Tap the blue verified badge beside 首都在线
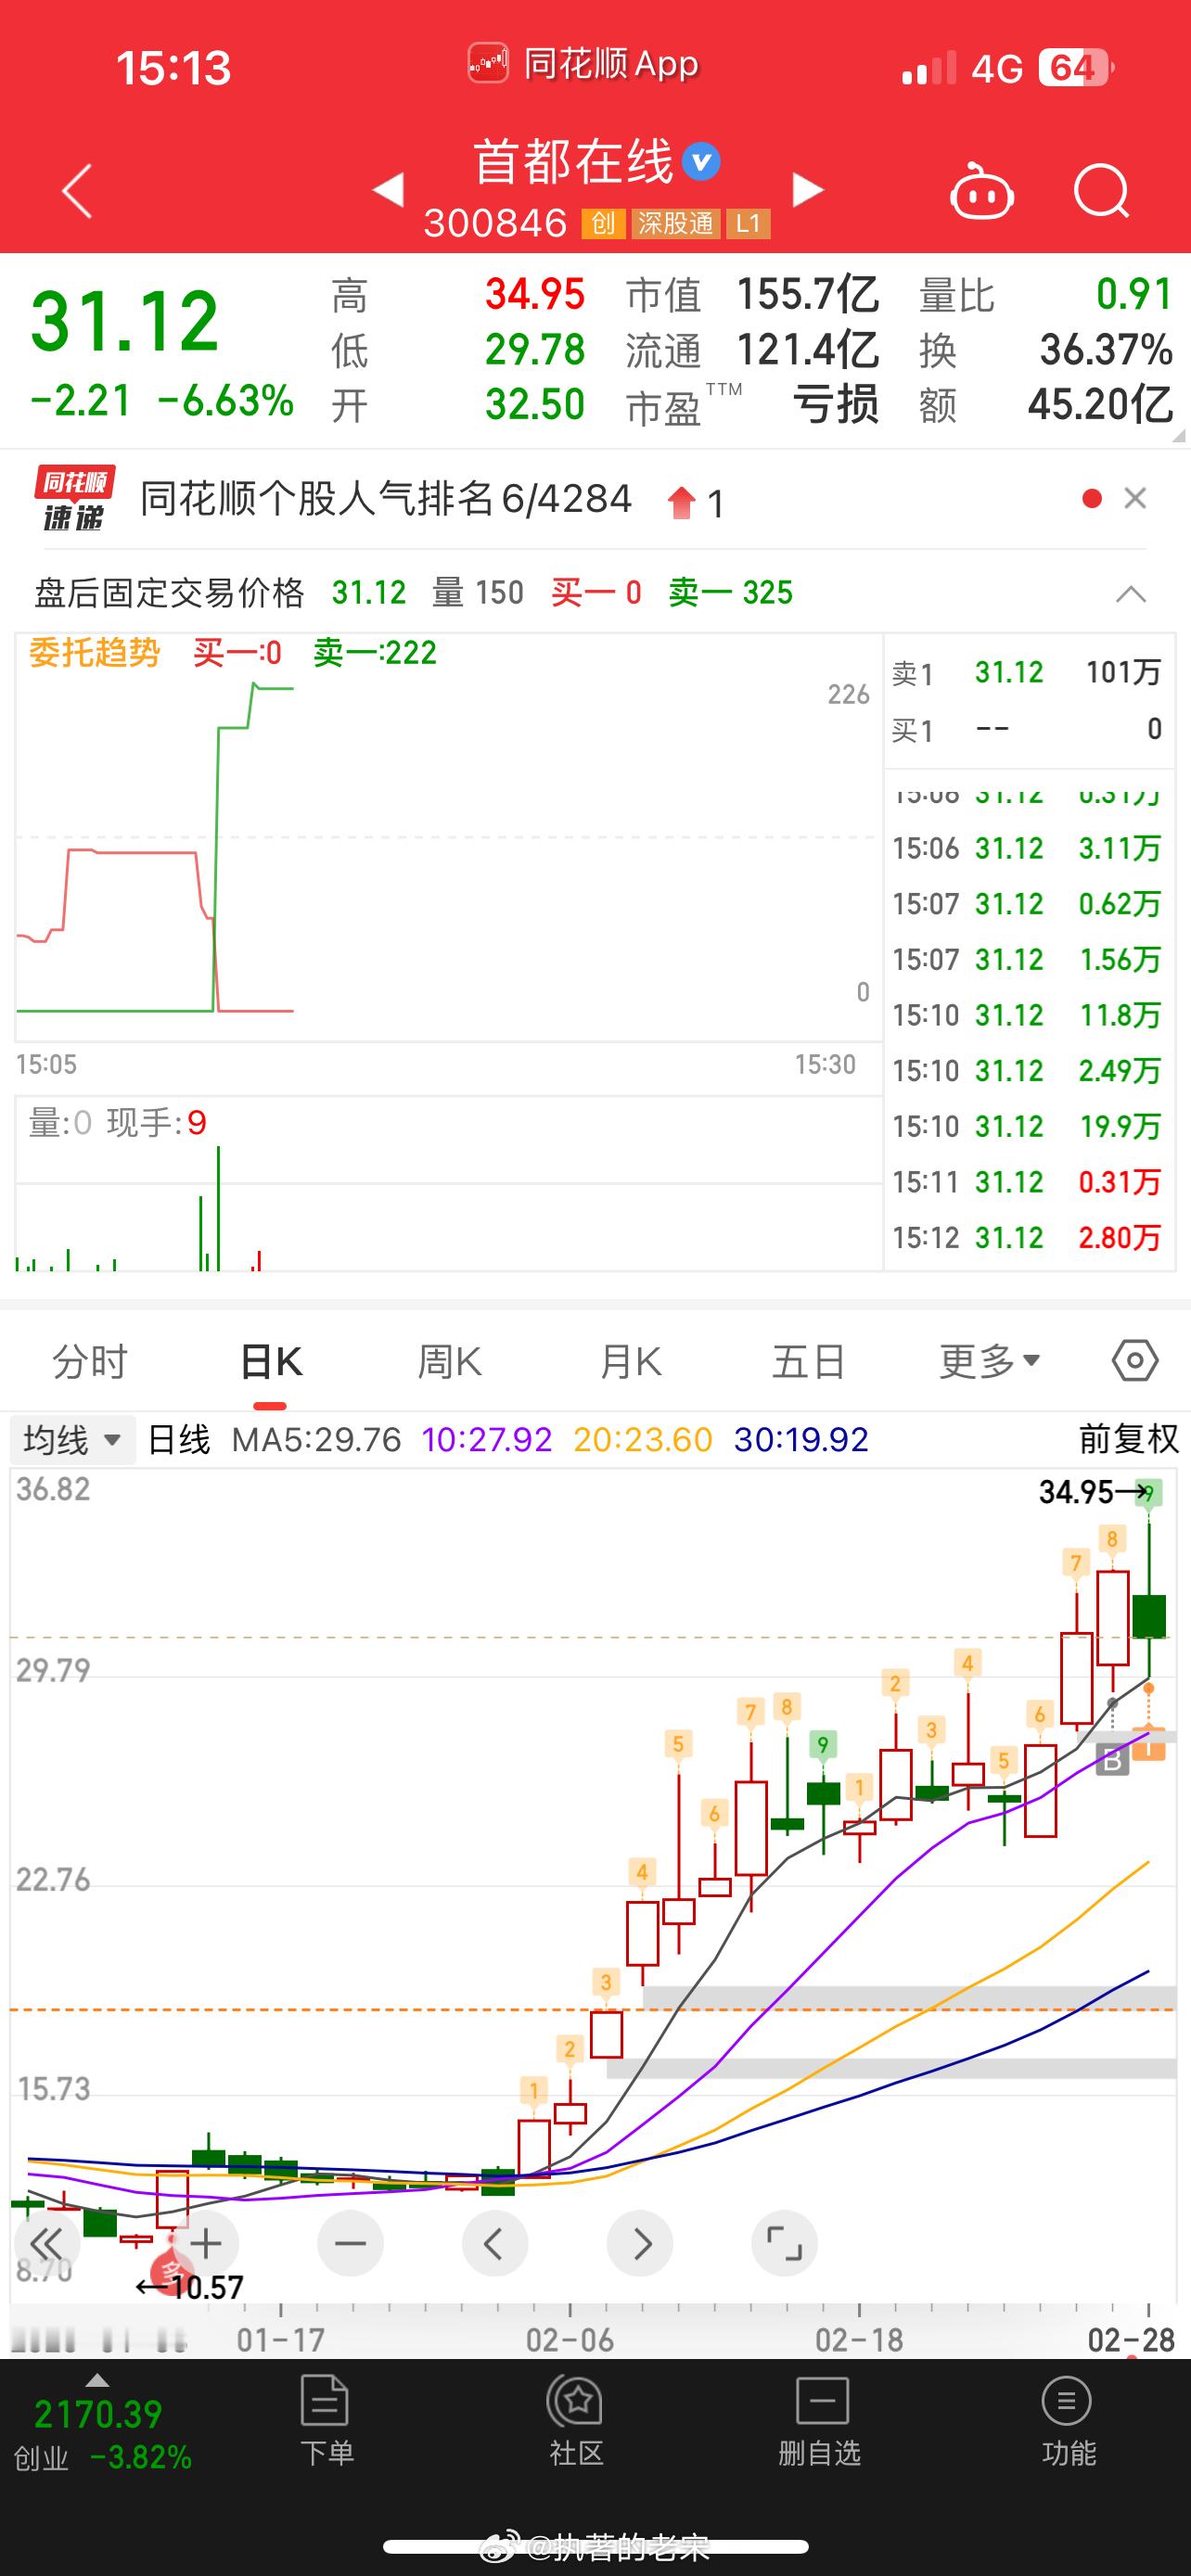The height and width of the screenshot is (2576, 1191). [x=701, y=162]
